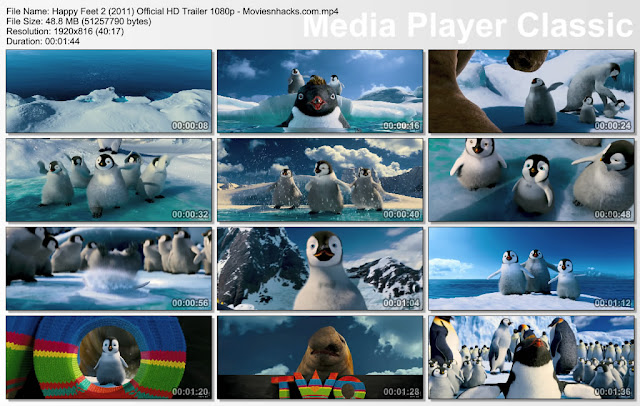Open the elephant seal frame at 00:01:28
Image resolution: width=640 pixels, height=406 pixels.
320,357
